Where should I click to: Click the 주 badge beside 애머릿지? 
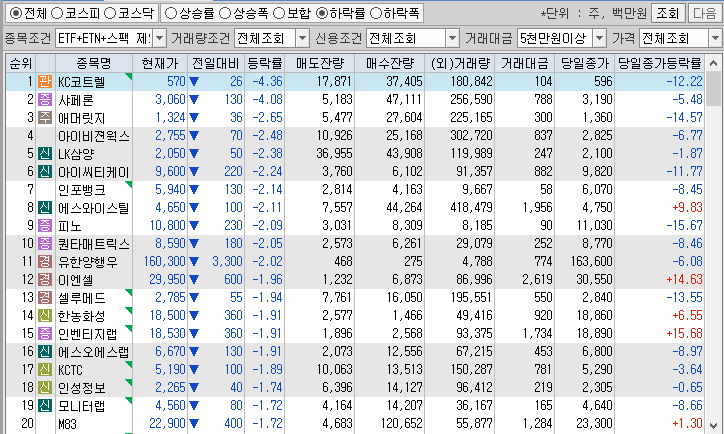pos(45,118)
